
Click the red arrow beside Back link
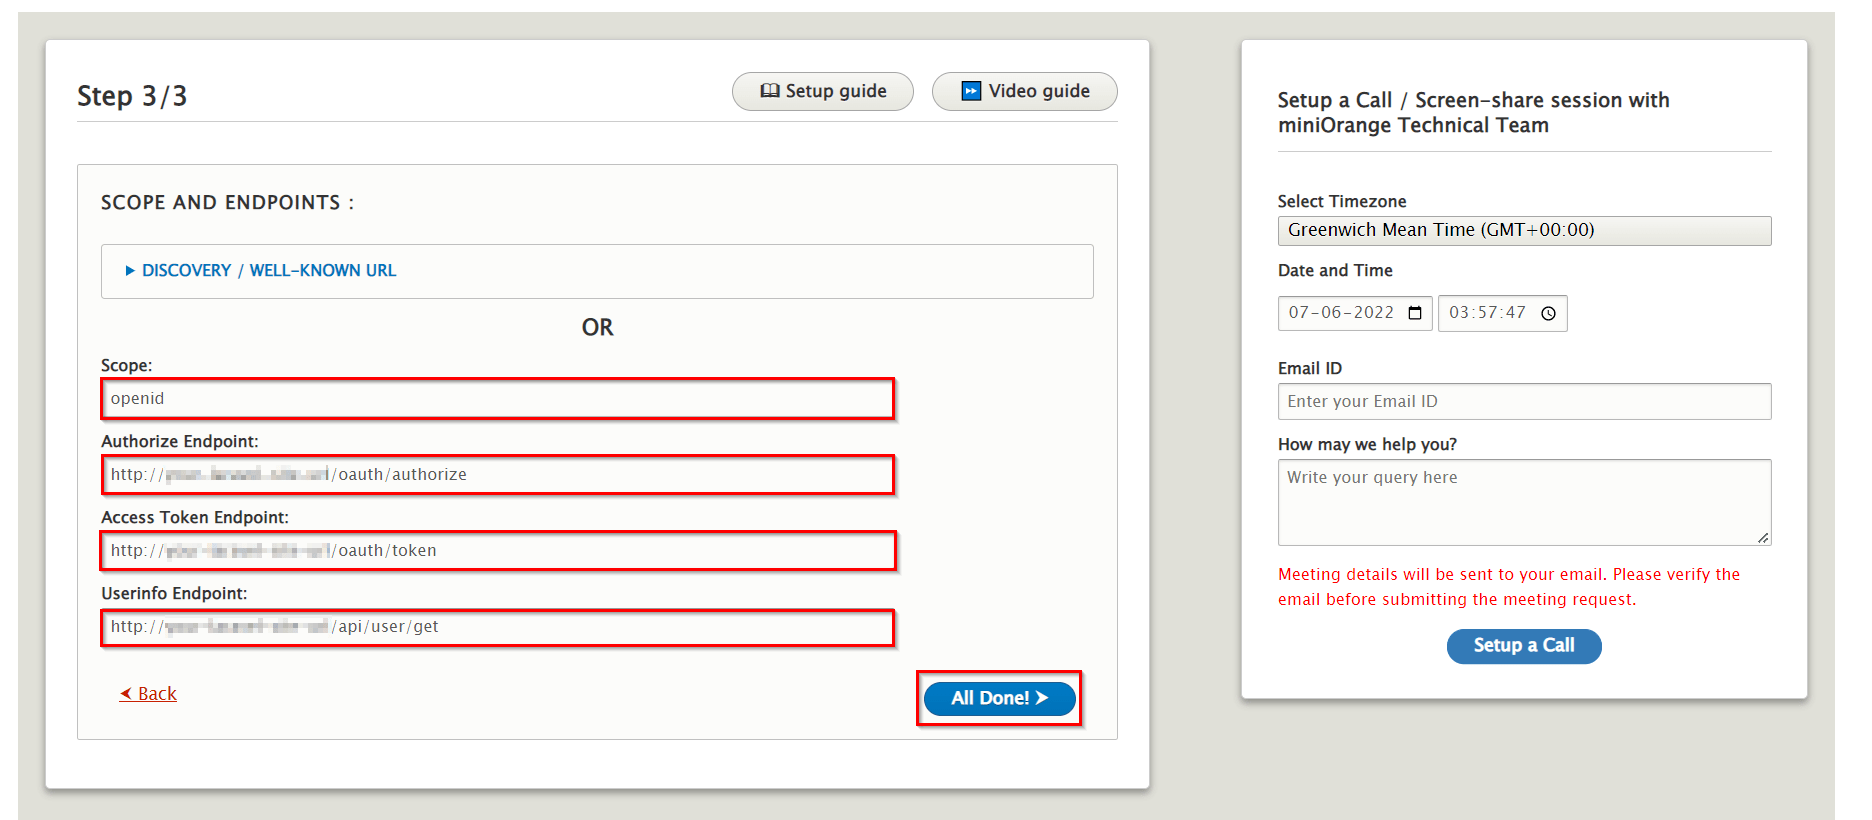click(x=124, y=693)
